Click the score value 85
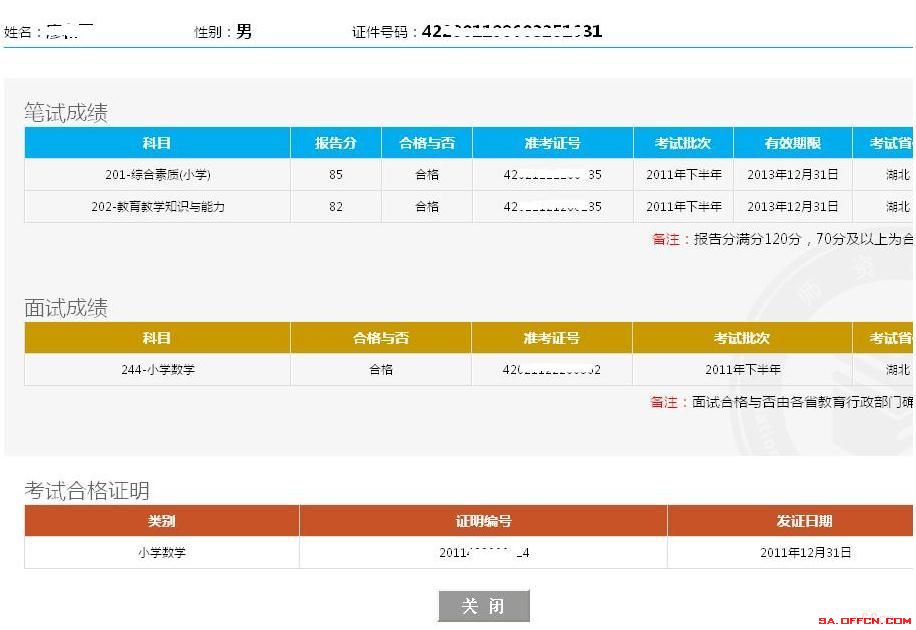916x630 pixels. [x=336, y=175]
